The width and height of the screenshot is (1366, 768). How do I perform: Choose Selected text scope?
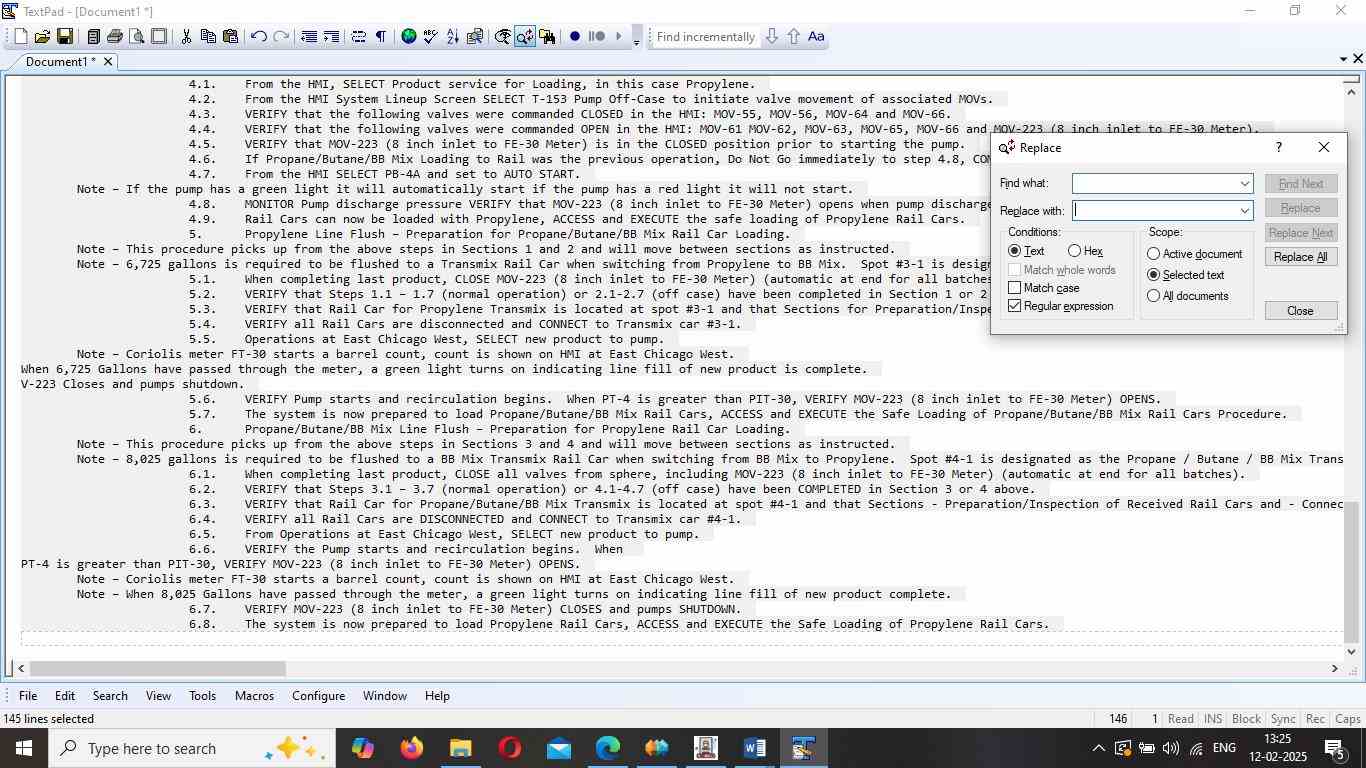point(1154,275)
